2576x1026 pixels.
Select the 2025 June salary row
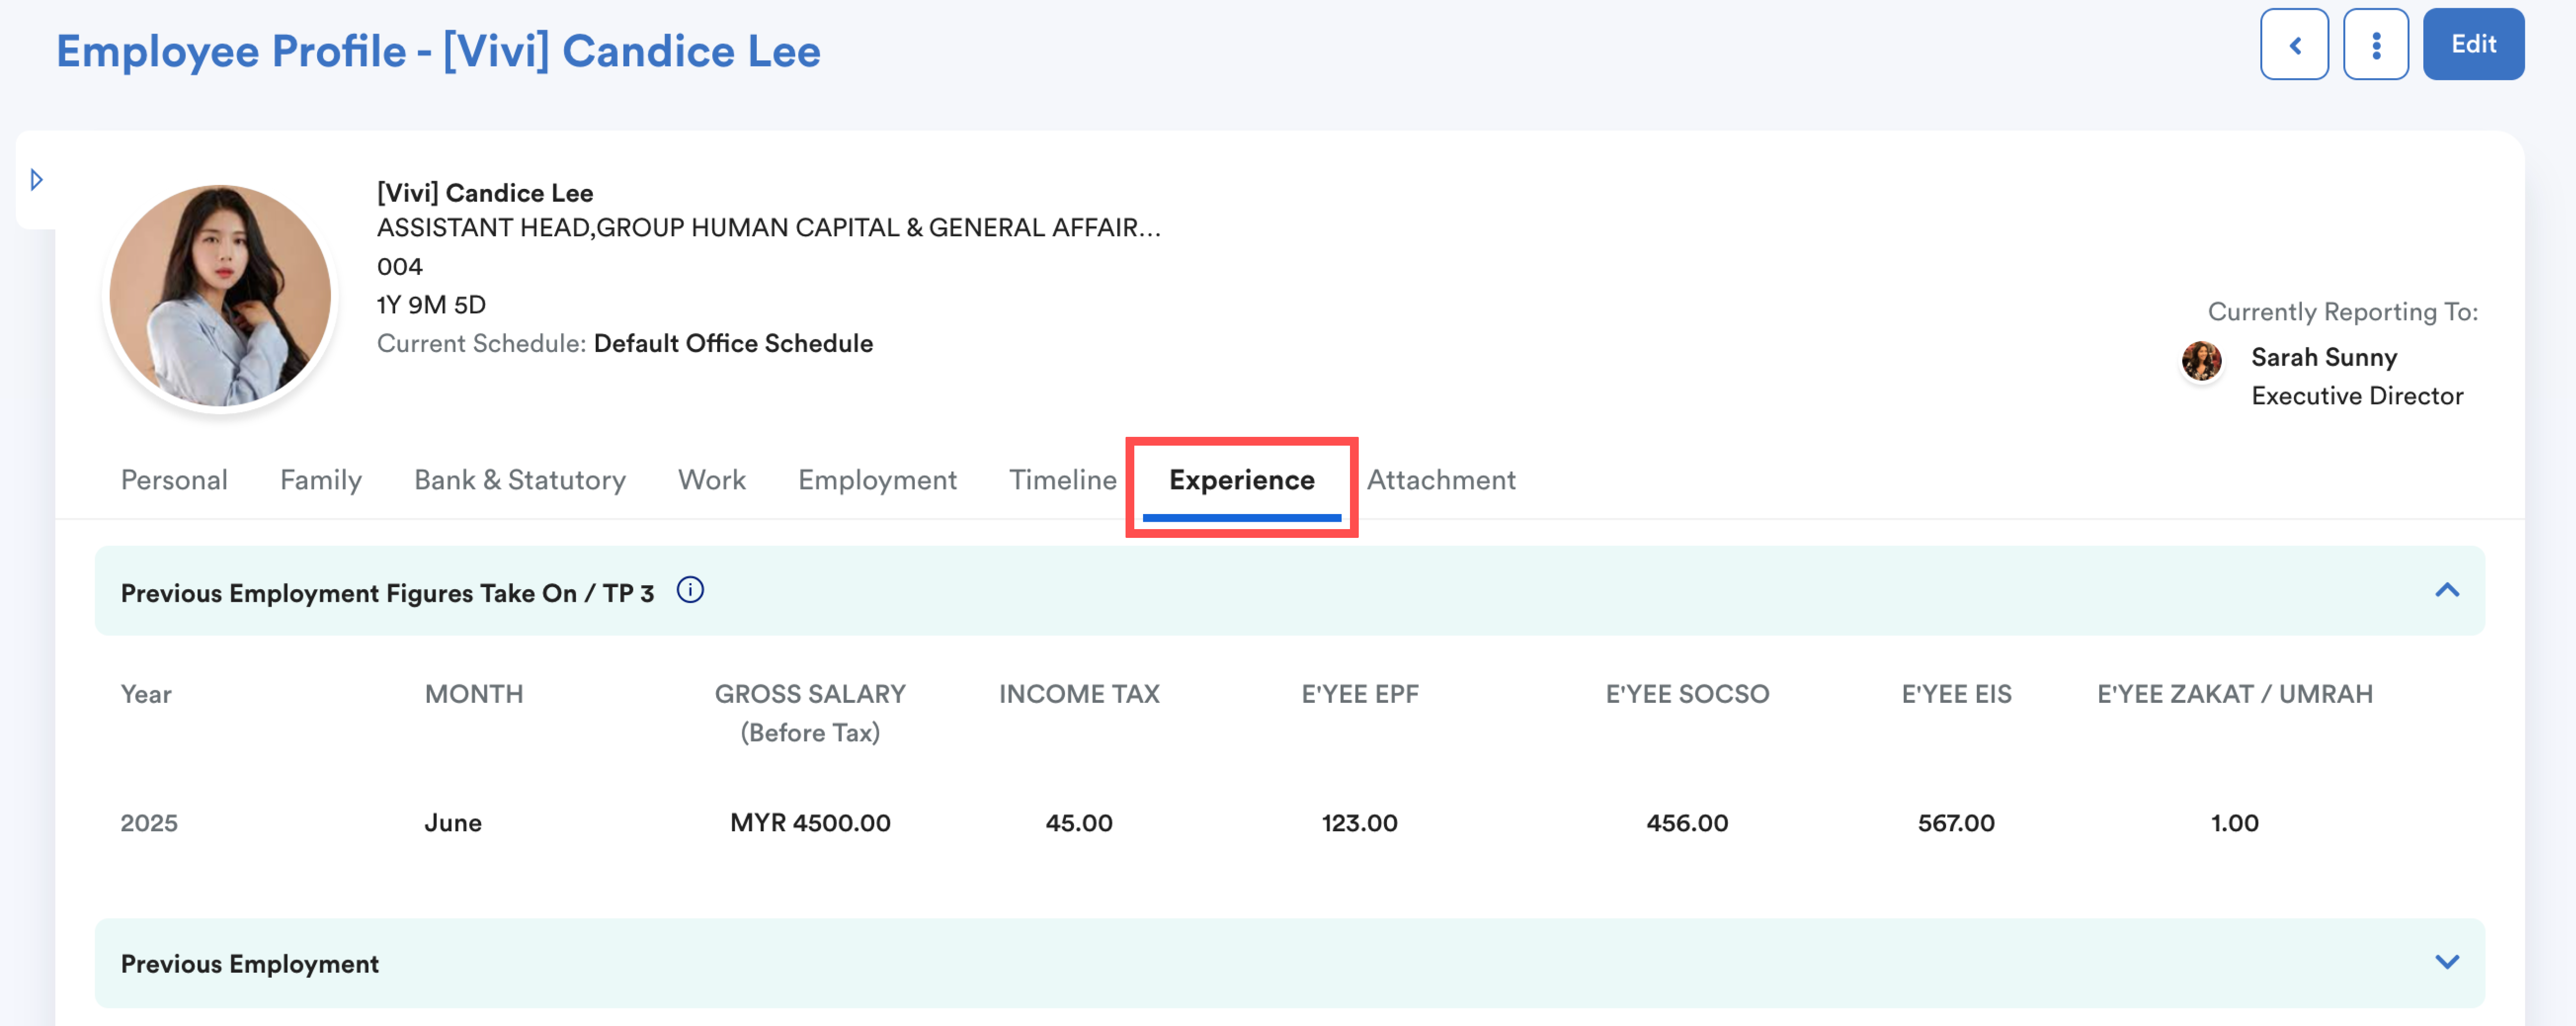click(x=809, y=823)
